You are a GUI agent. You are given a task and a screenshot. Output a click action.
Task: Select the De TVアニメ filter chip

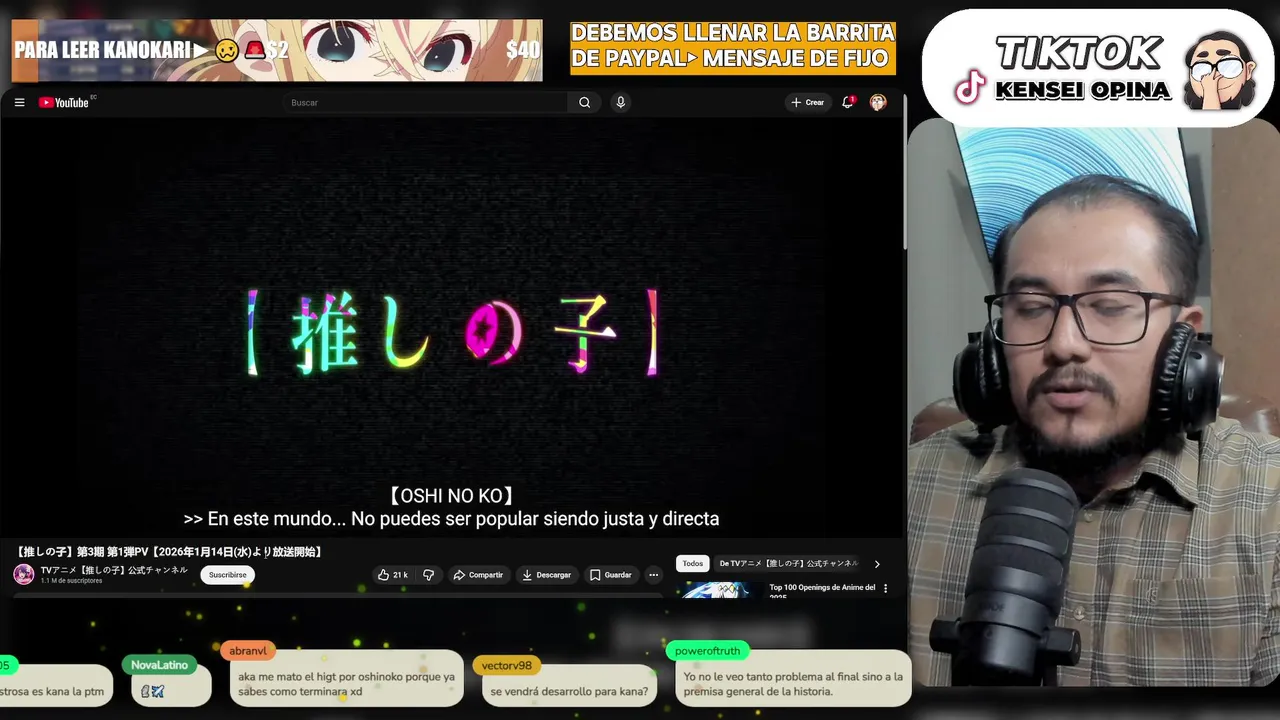tap(789, 564)
